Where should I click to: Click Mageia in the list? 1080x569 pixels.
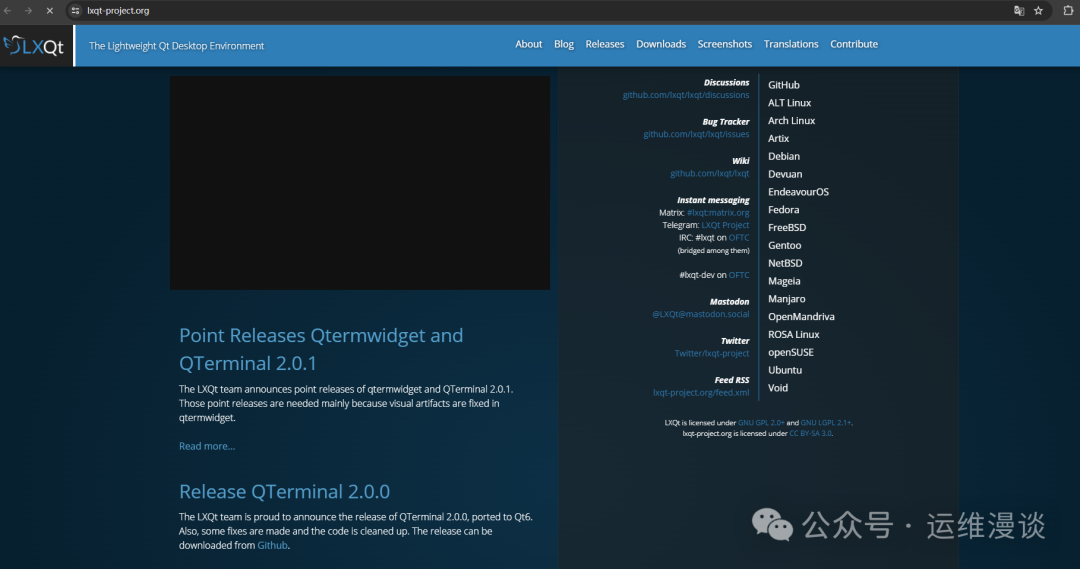coord(784,282)
